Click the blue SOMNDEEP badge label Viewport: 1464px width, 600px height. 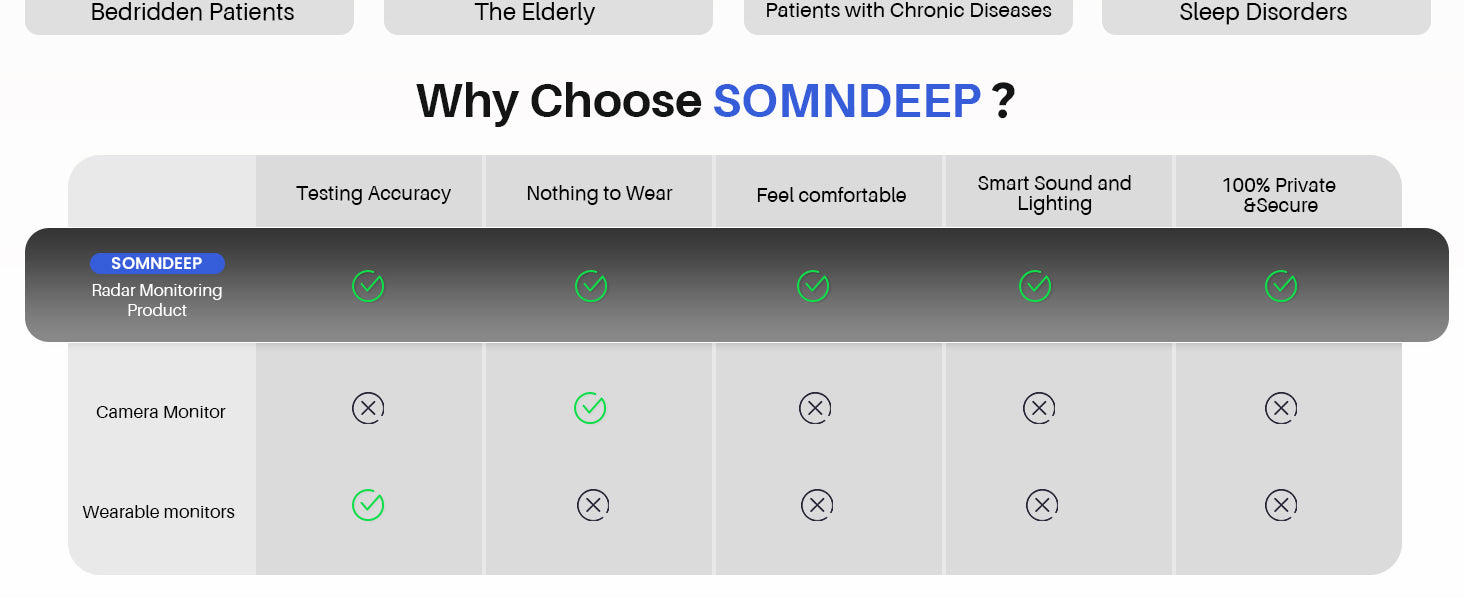point(157,263)
